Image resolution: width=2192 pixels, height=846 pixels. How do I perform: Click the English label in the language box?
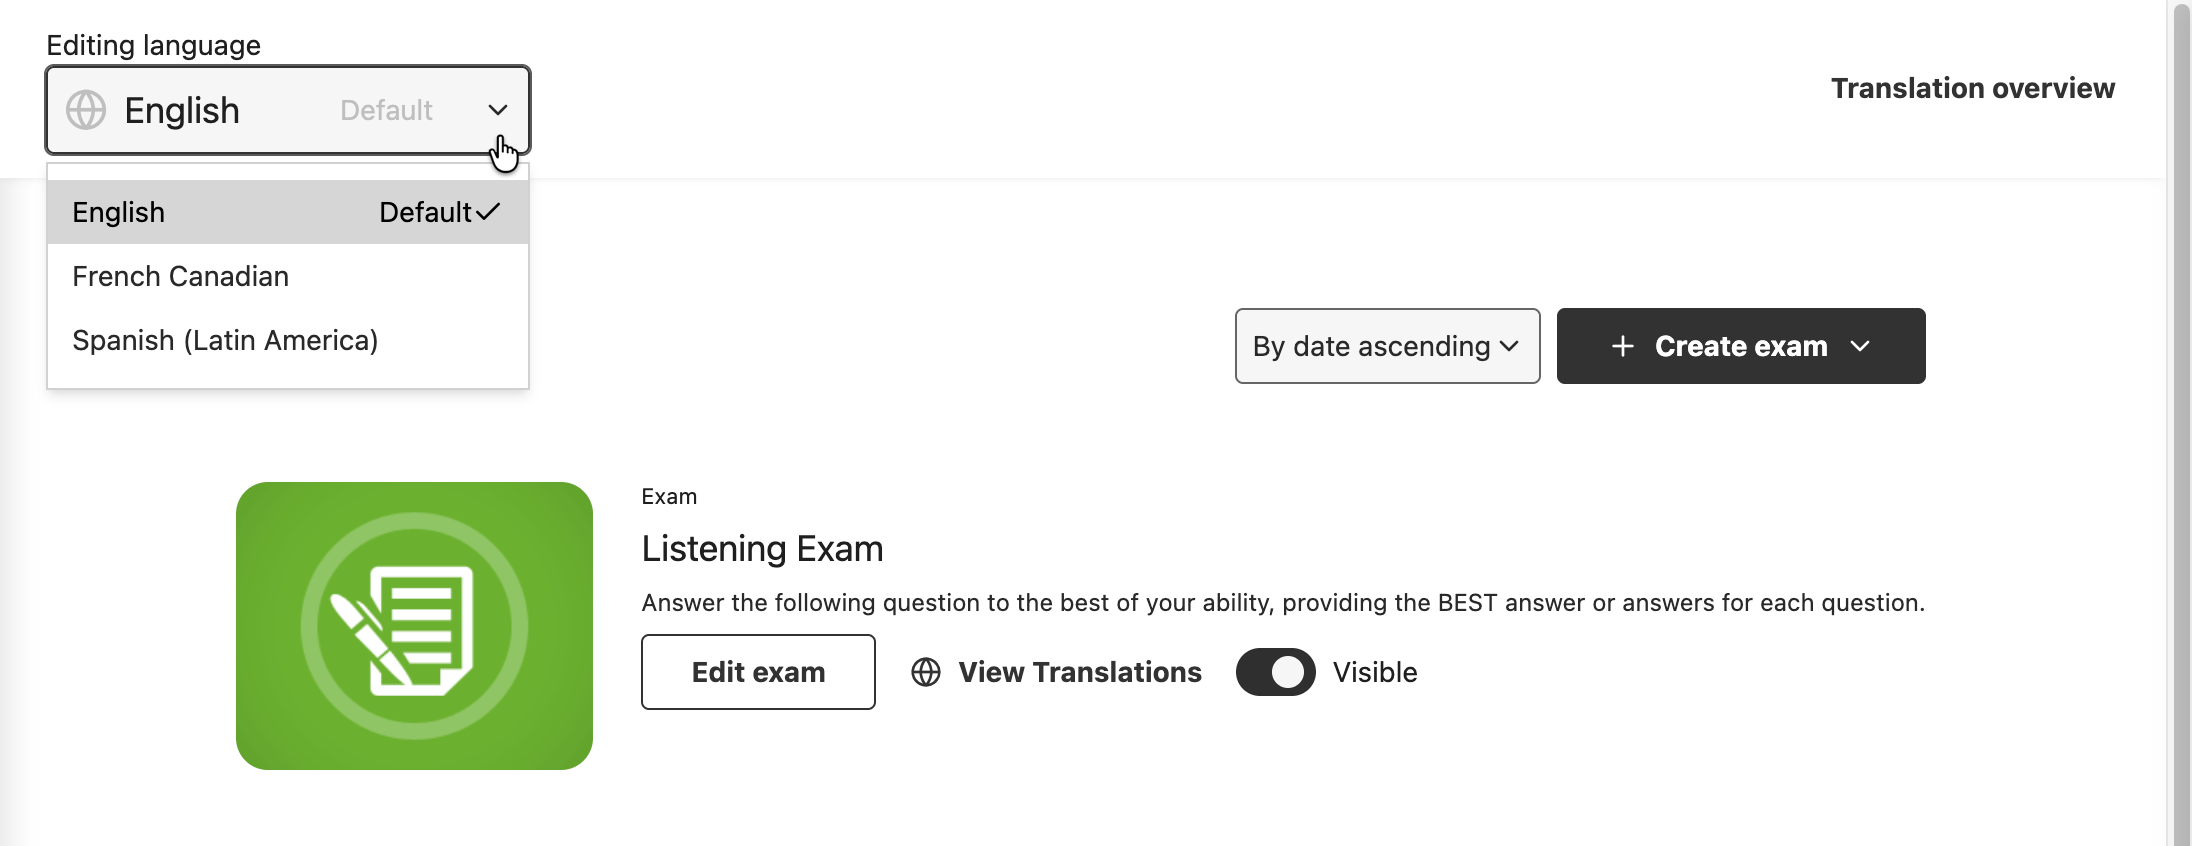pos(182,110)
